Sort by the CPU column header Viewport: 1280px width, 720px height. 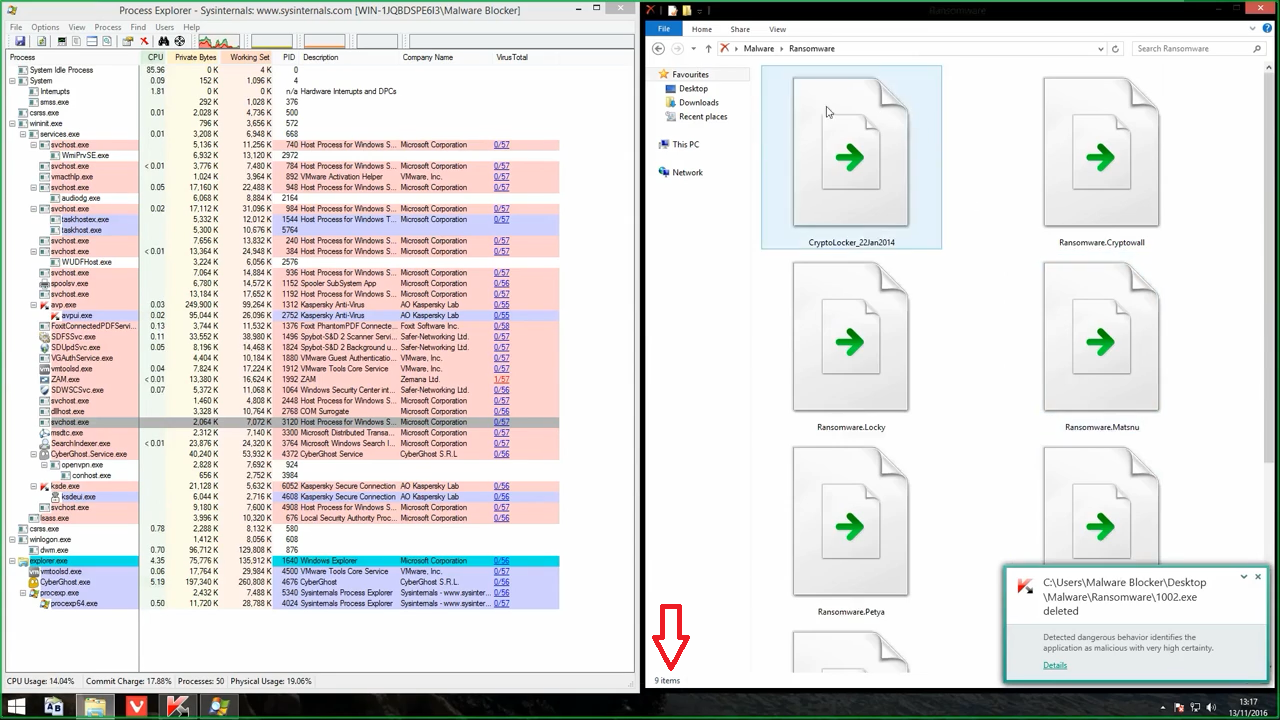[155, 58]
